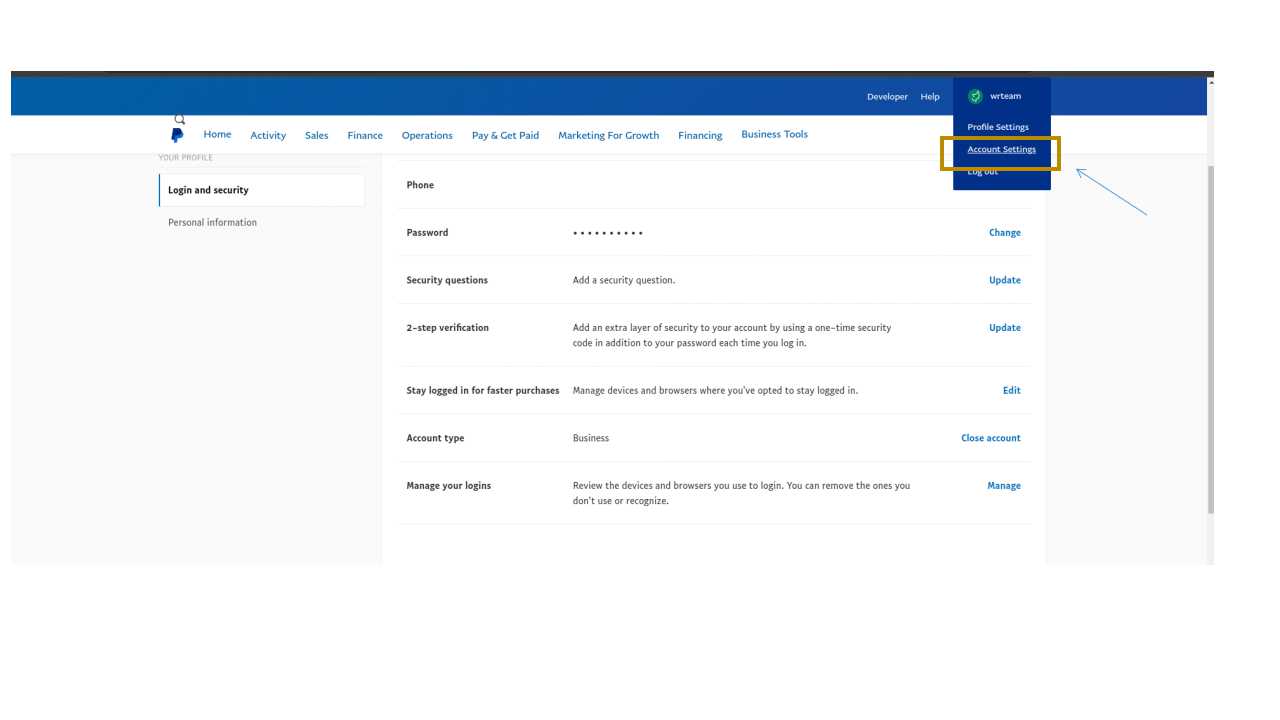
Task: Click the wrteam profile avatar icon
Action: pos(975,97)
